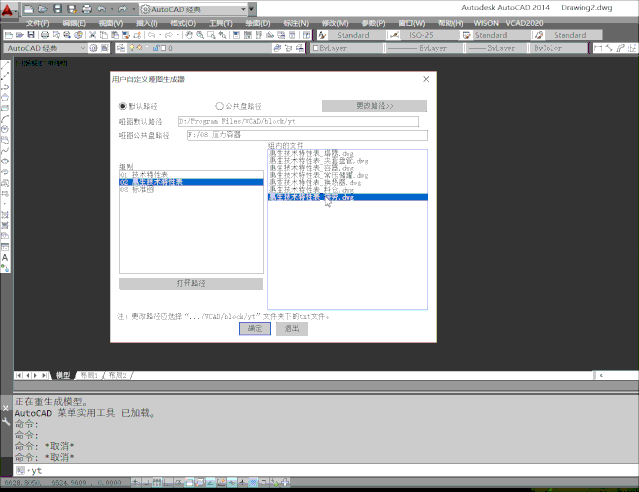Open the ByLayer lineweight dropdown
Image resolution: width=639 pixels, height=492 pixels.
pos(496,48)
